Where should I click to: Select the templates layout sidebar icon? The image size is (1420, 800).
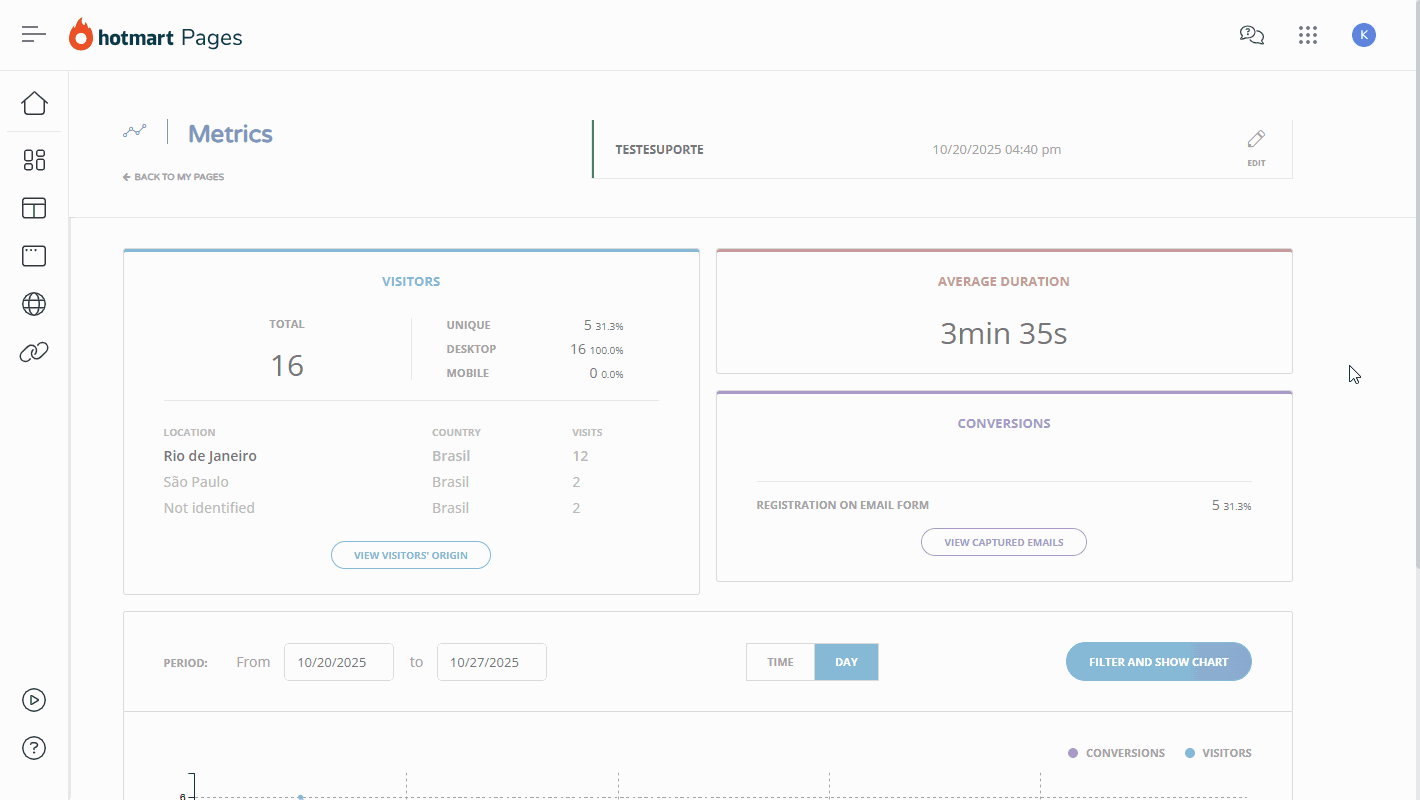point(34,208)
